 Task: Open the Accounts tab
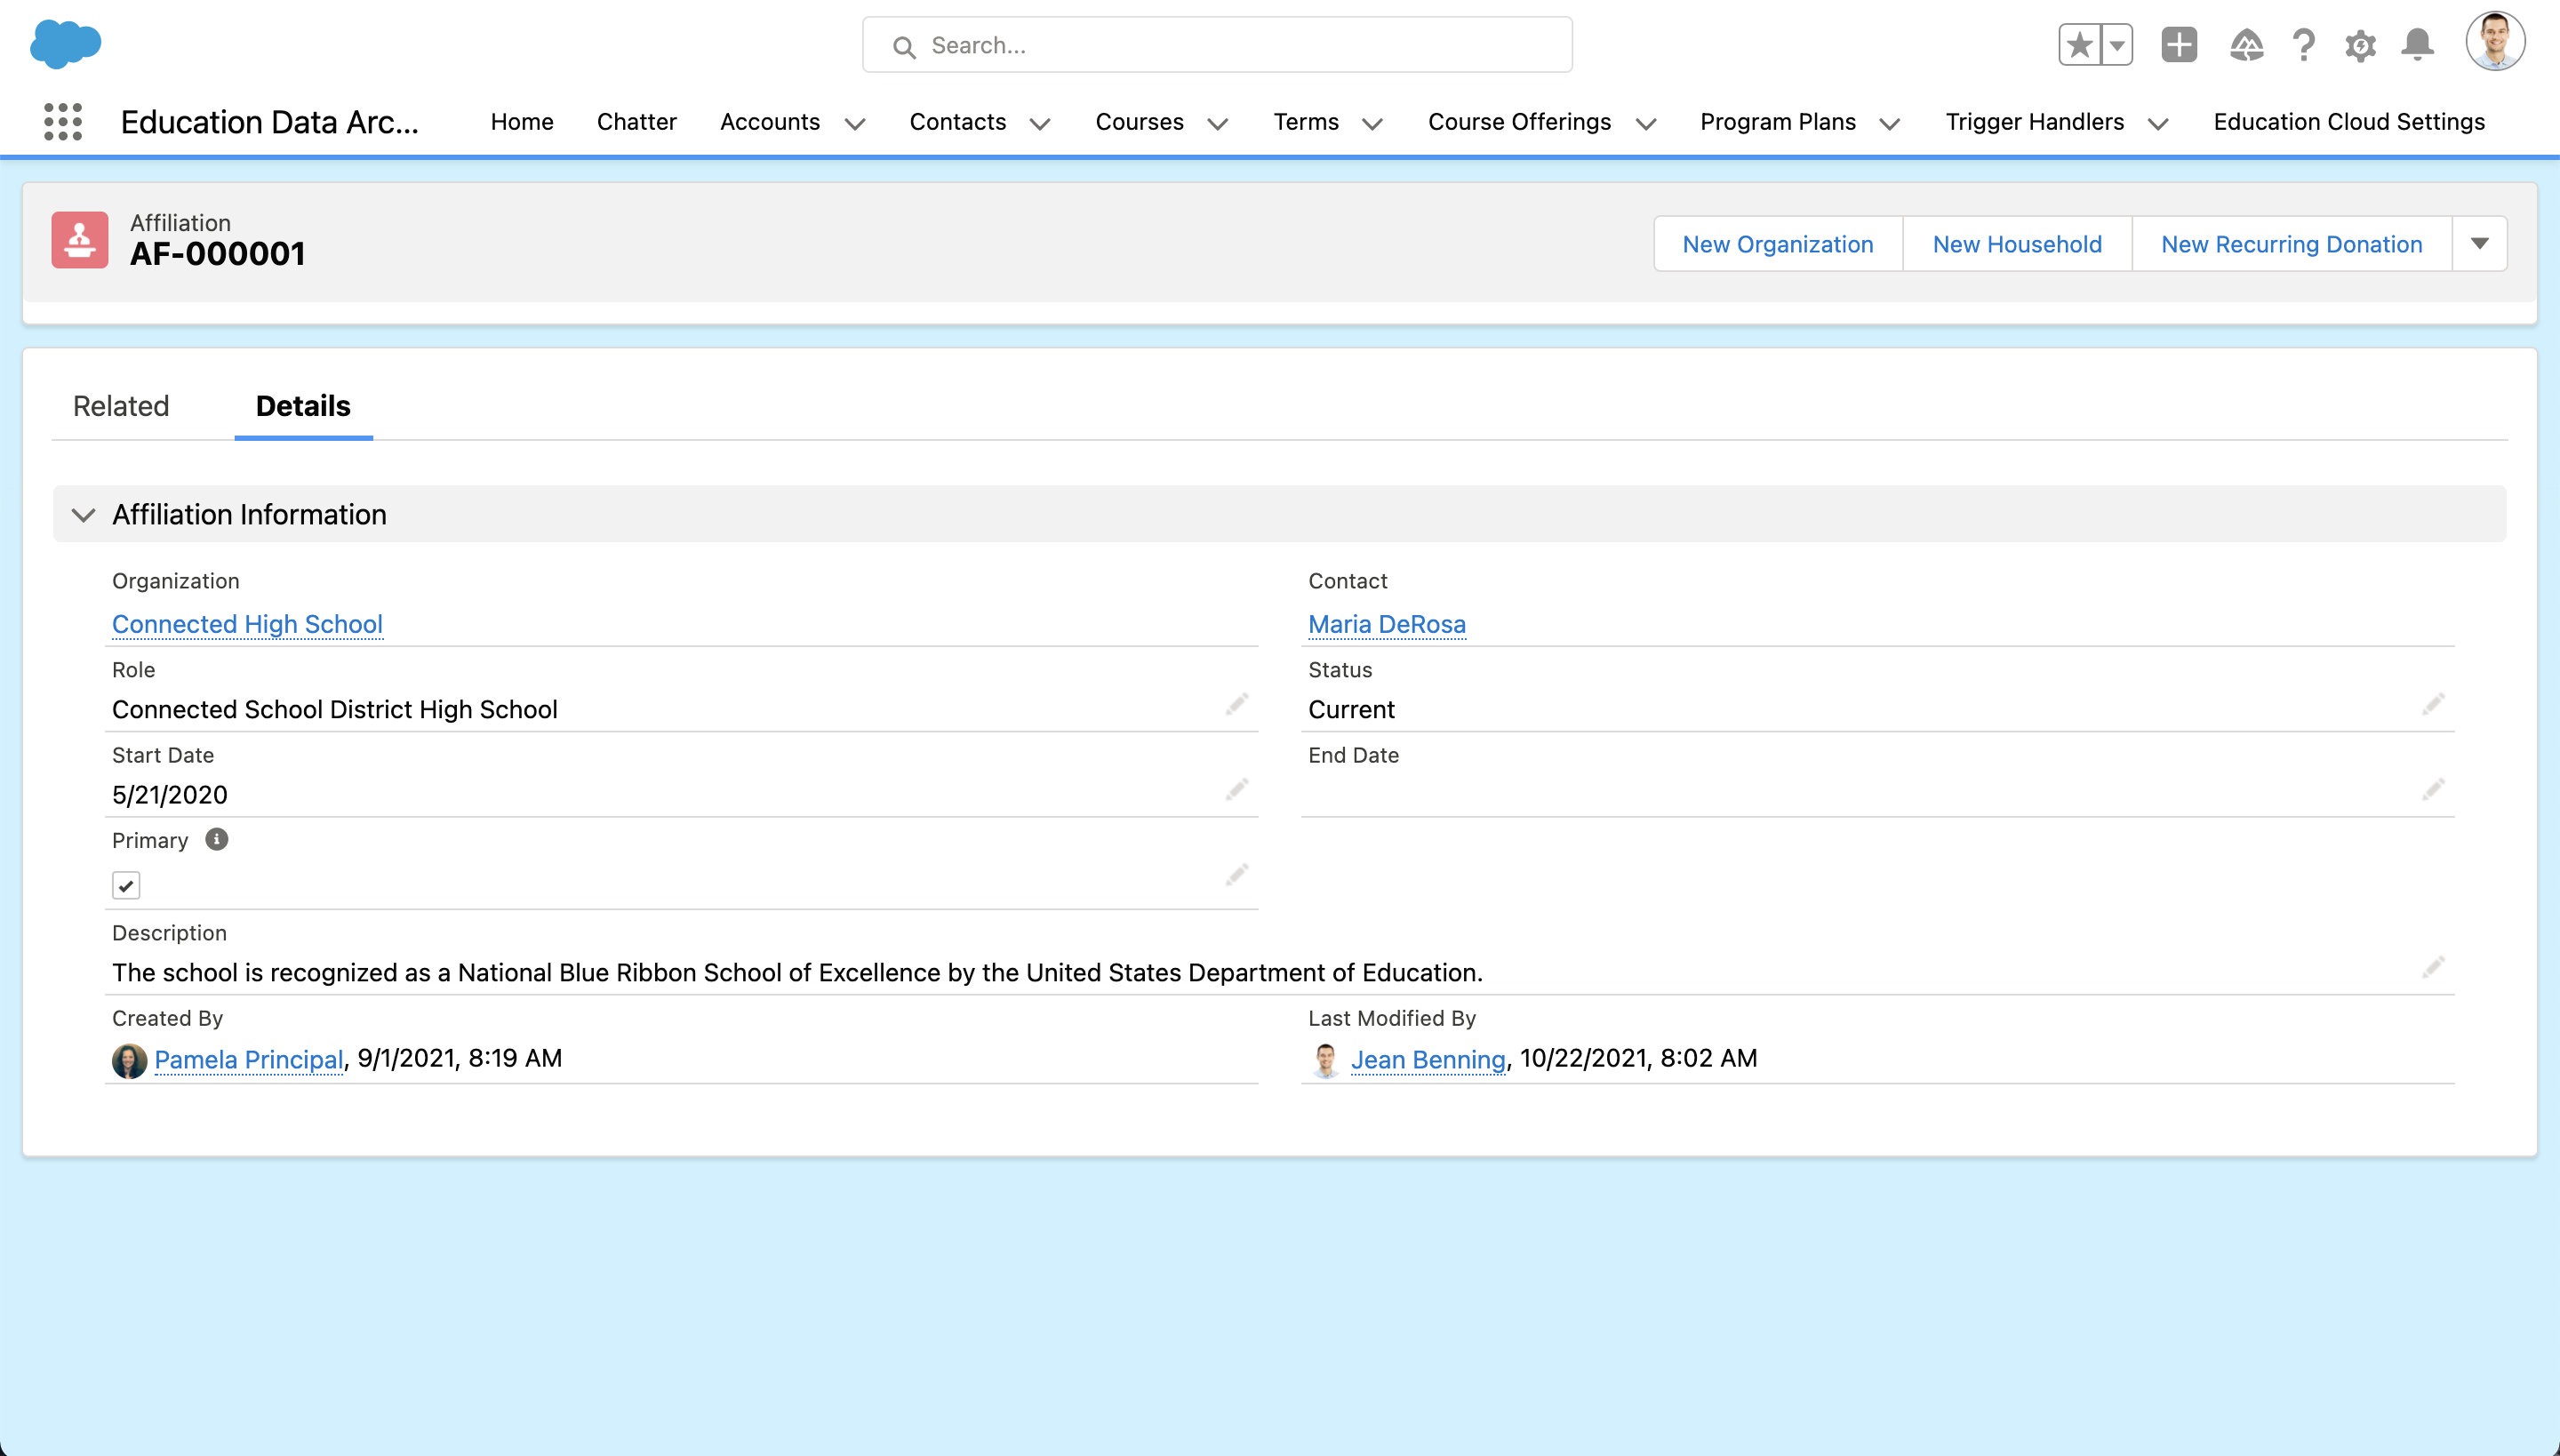tap(770, 122)
